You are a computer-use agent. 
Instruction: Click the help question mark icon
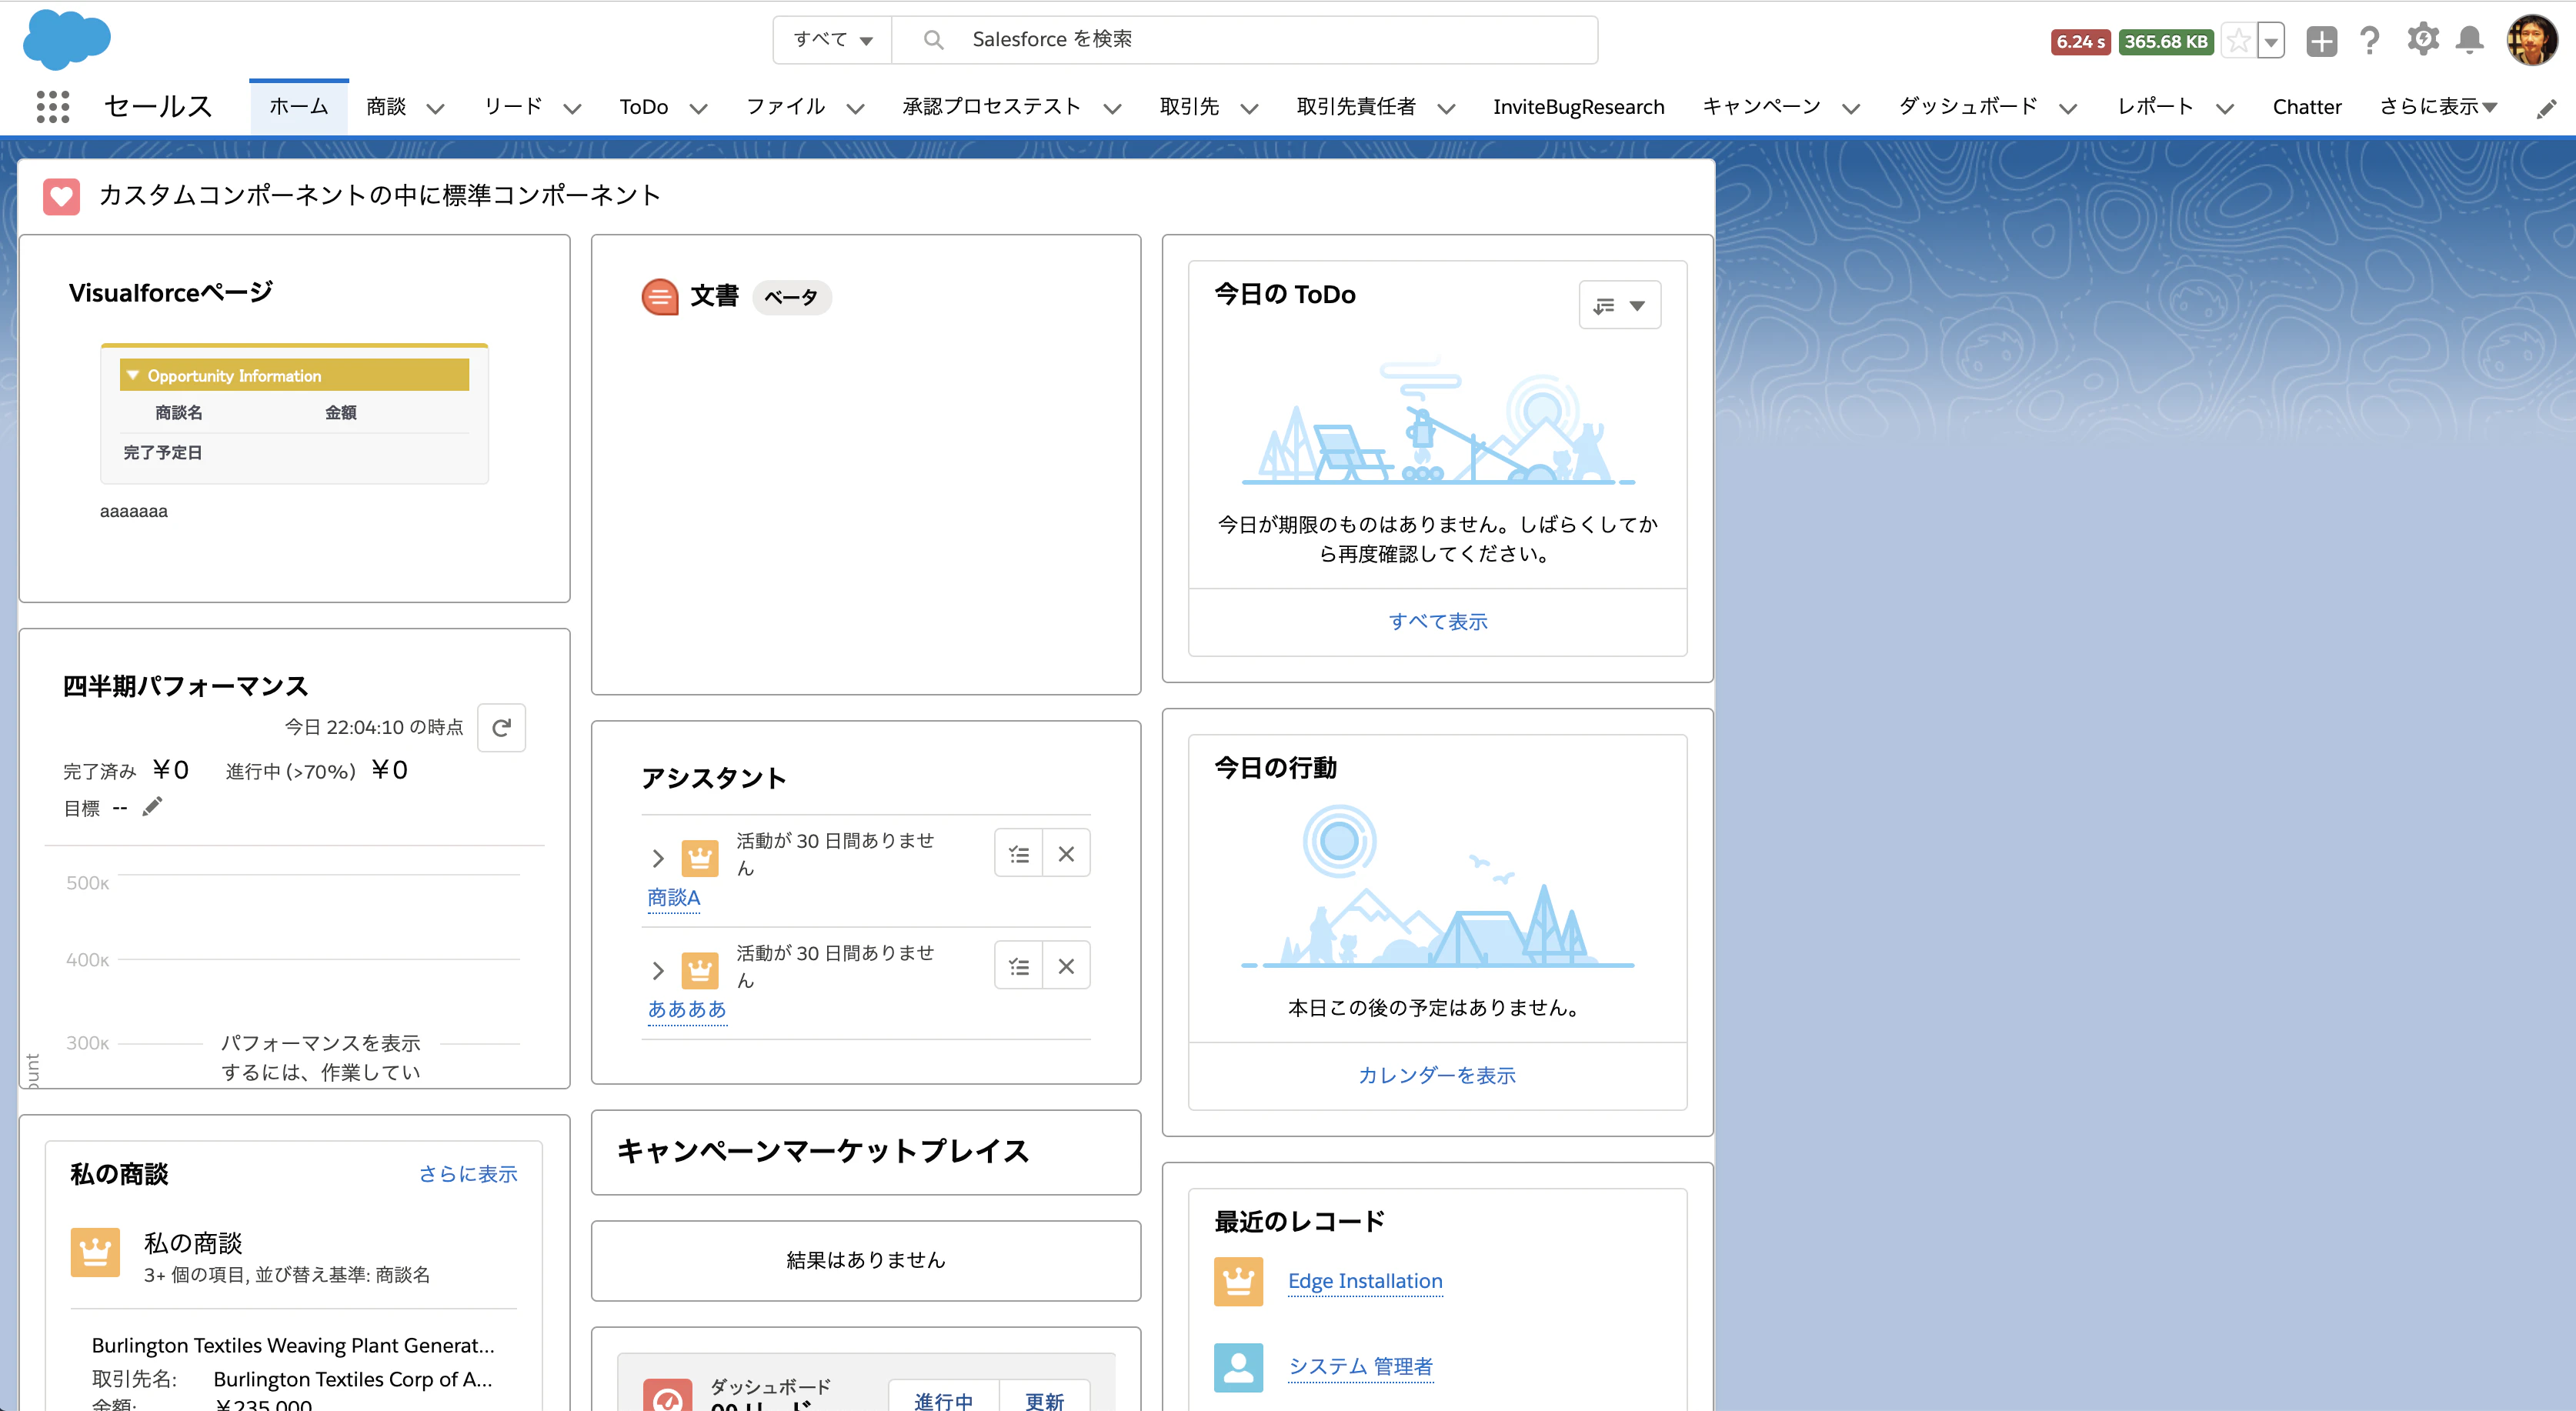pyautogui.click(x=2369, y=40)
